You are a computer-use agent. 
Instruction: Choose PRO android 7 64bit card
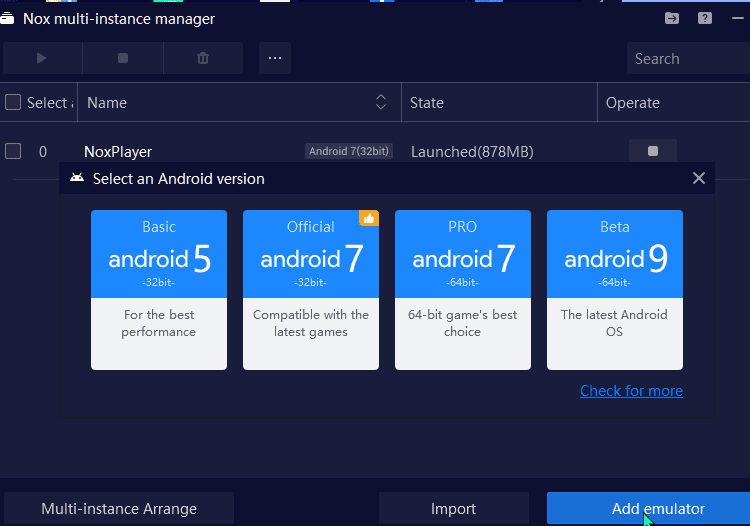(x=463, y=290)
